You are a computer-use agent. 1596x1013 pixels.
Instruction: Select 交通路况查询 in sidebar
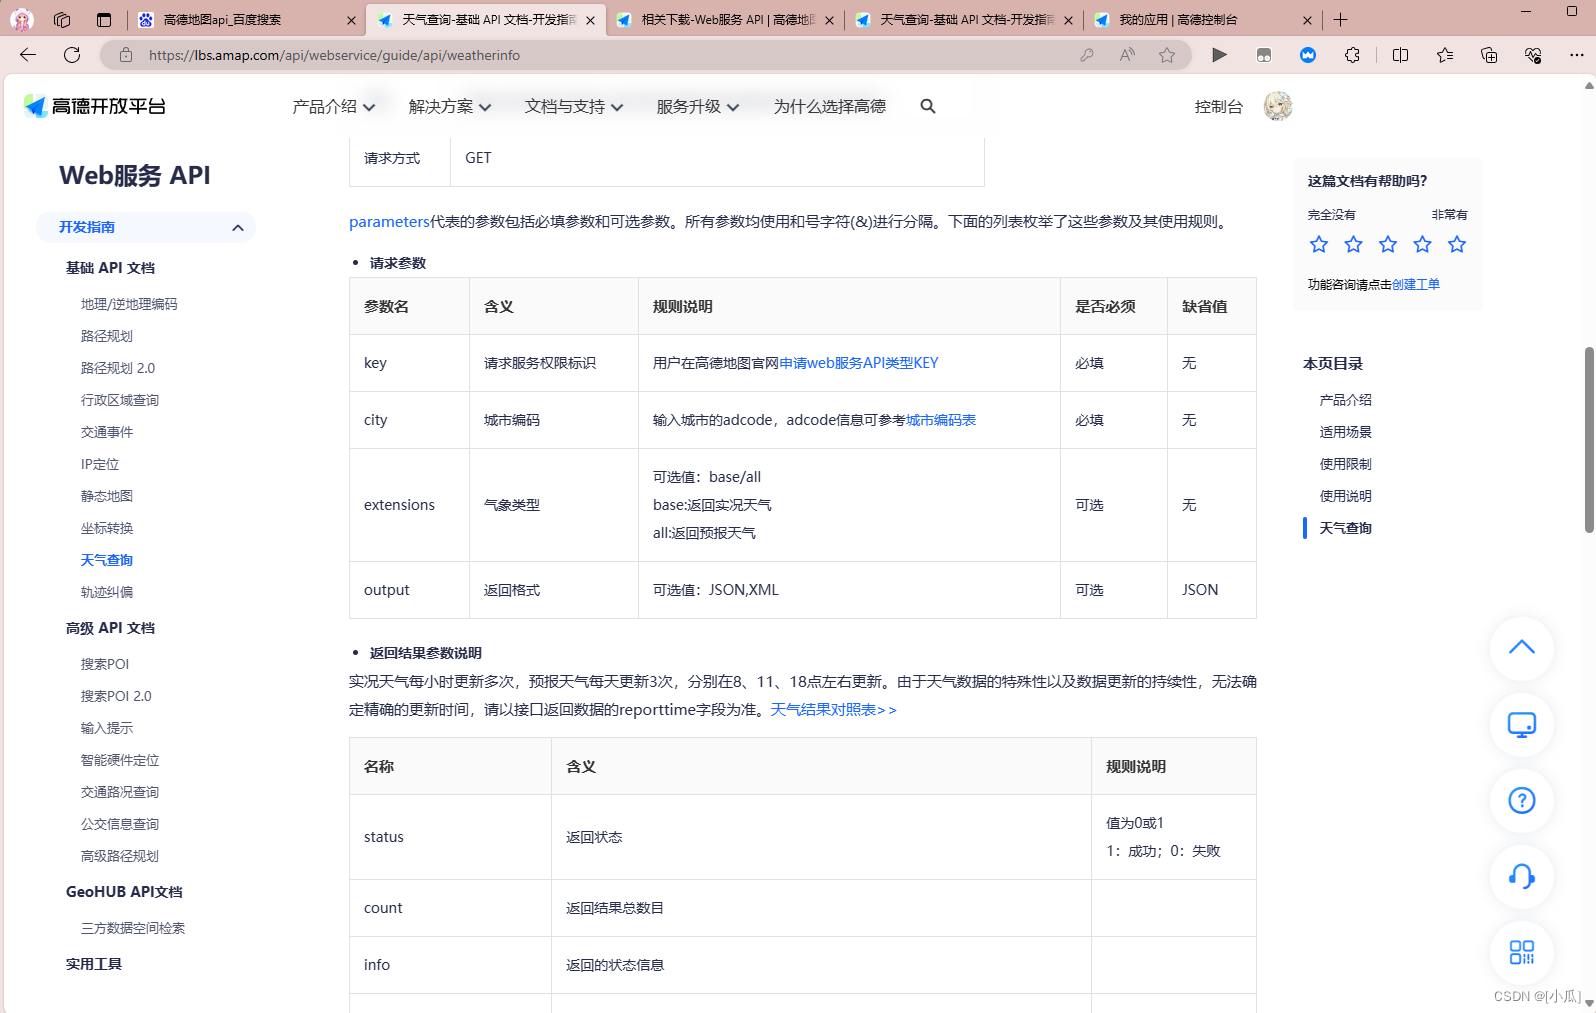pos(120,792)
